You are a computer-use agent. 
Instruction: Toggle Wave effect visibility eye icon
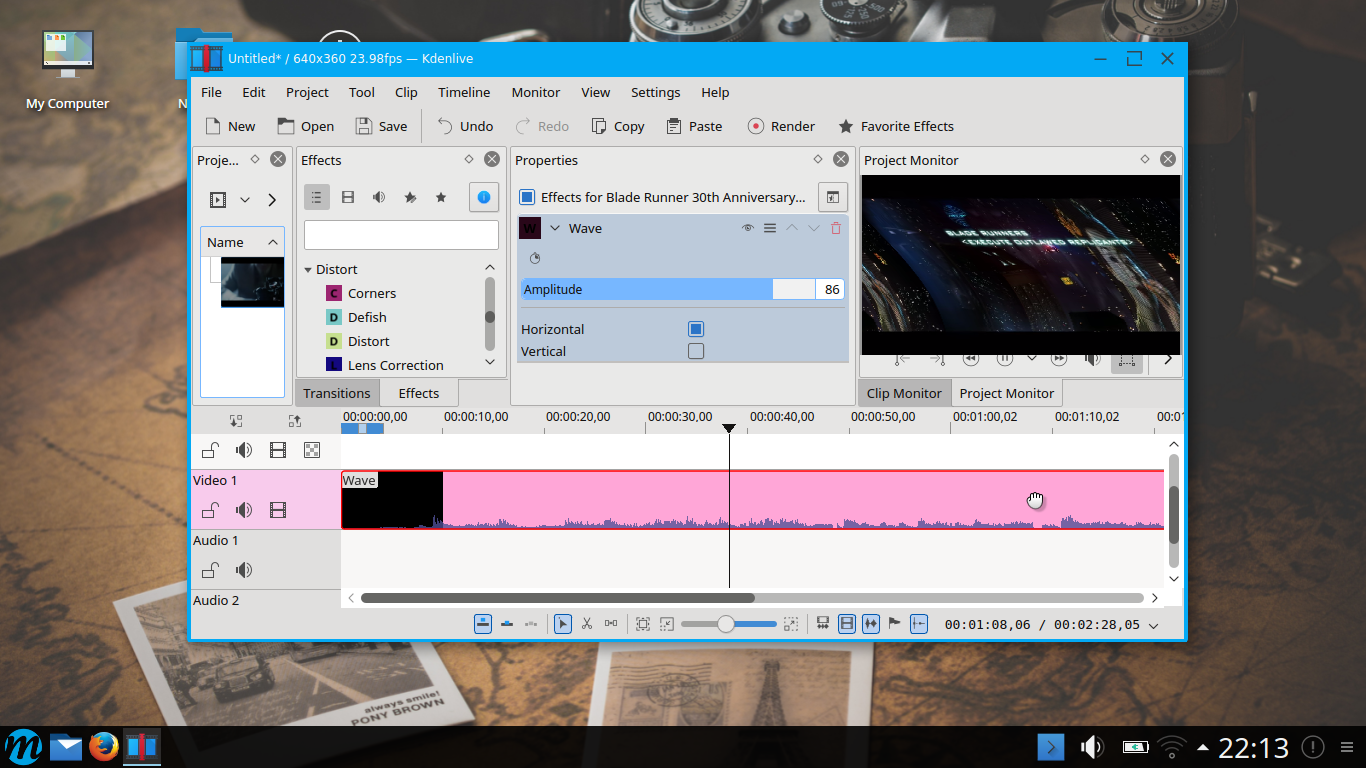[x=748, y=228]
